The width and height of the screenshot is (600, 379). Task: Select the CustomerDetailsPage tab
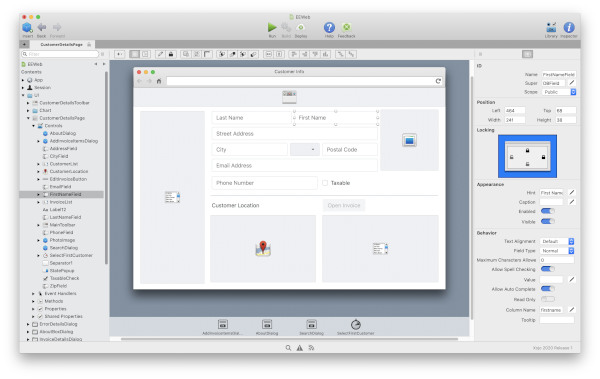[61, 44]
